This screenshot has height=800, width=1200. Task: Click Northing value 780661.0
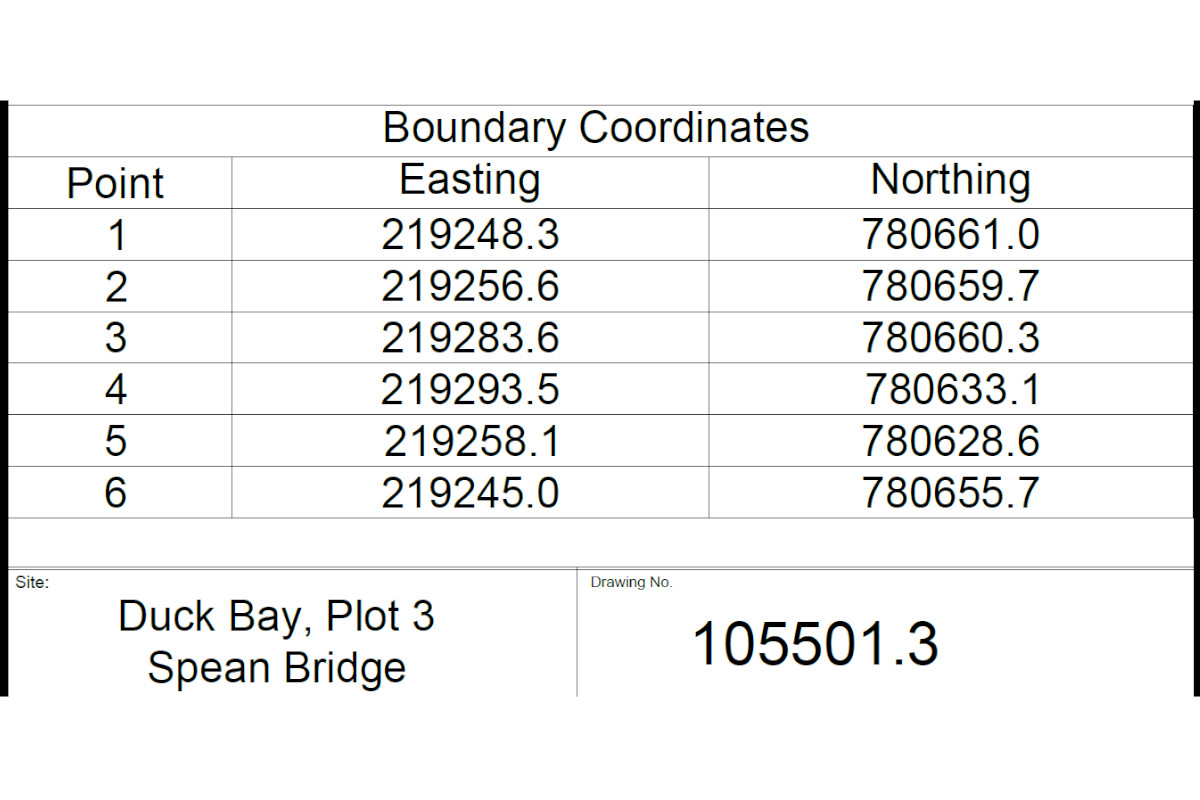tap(951, 236)
